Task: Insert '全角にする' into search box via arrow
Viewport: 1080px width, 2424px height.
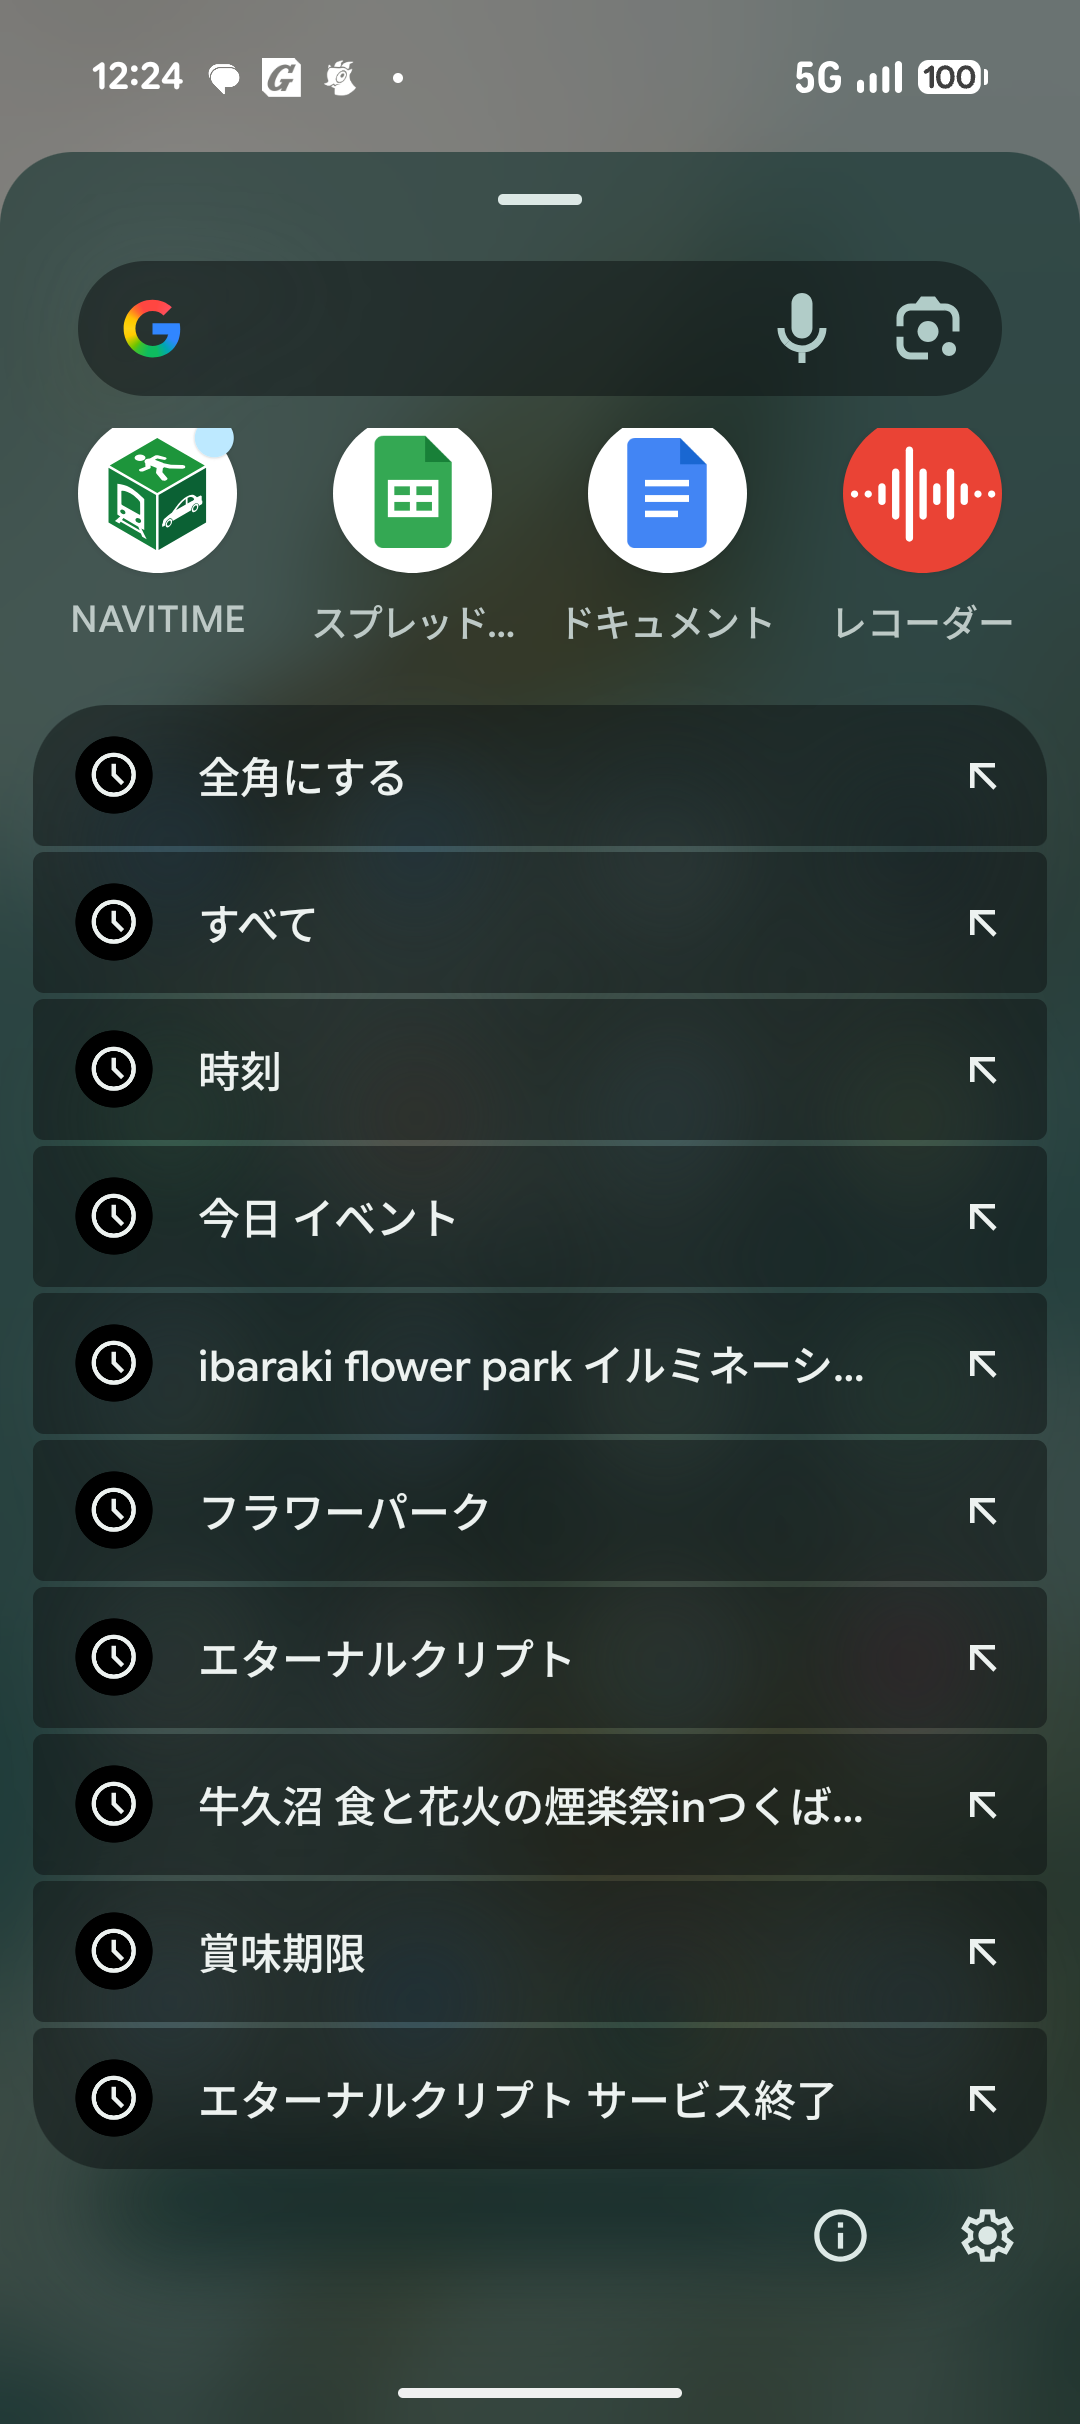Action: point(982,776)
